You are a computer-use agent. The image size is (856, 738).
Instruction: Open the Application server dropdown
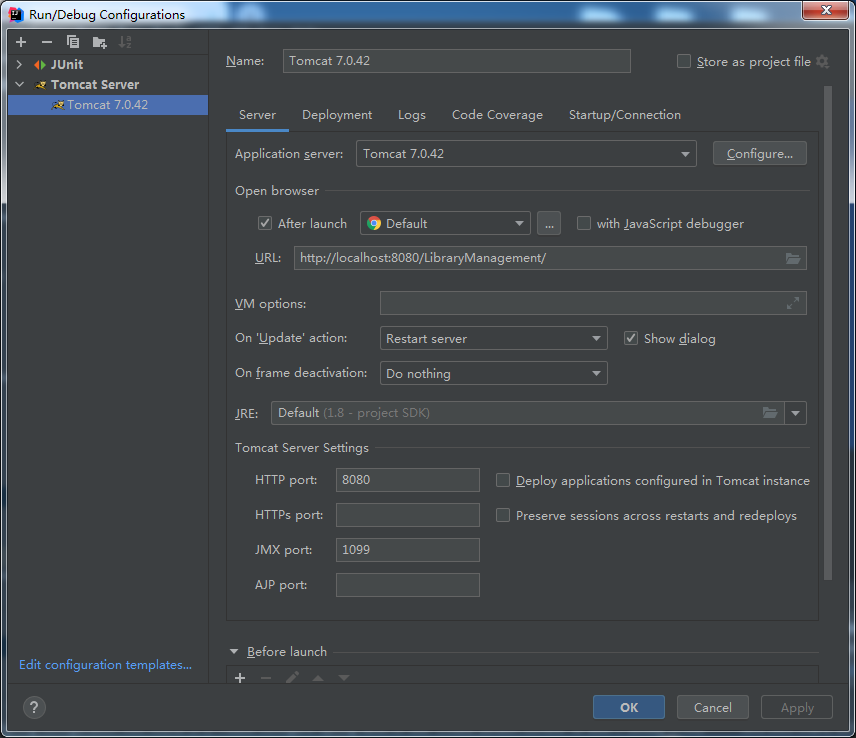tap(526, 154)
